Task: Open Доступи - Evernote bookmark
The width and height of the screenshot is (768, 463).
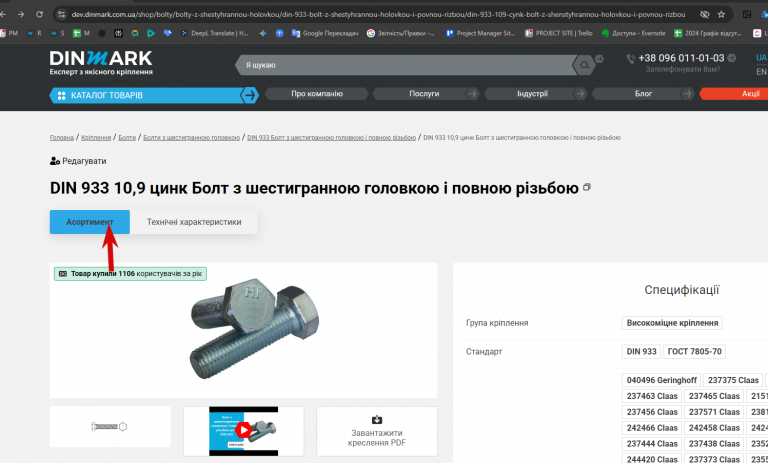Action: pos(634,33)
